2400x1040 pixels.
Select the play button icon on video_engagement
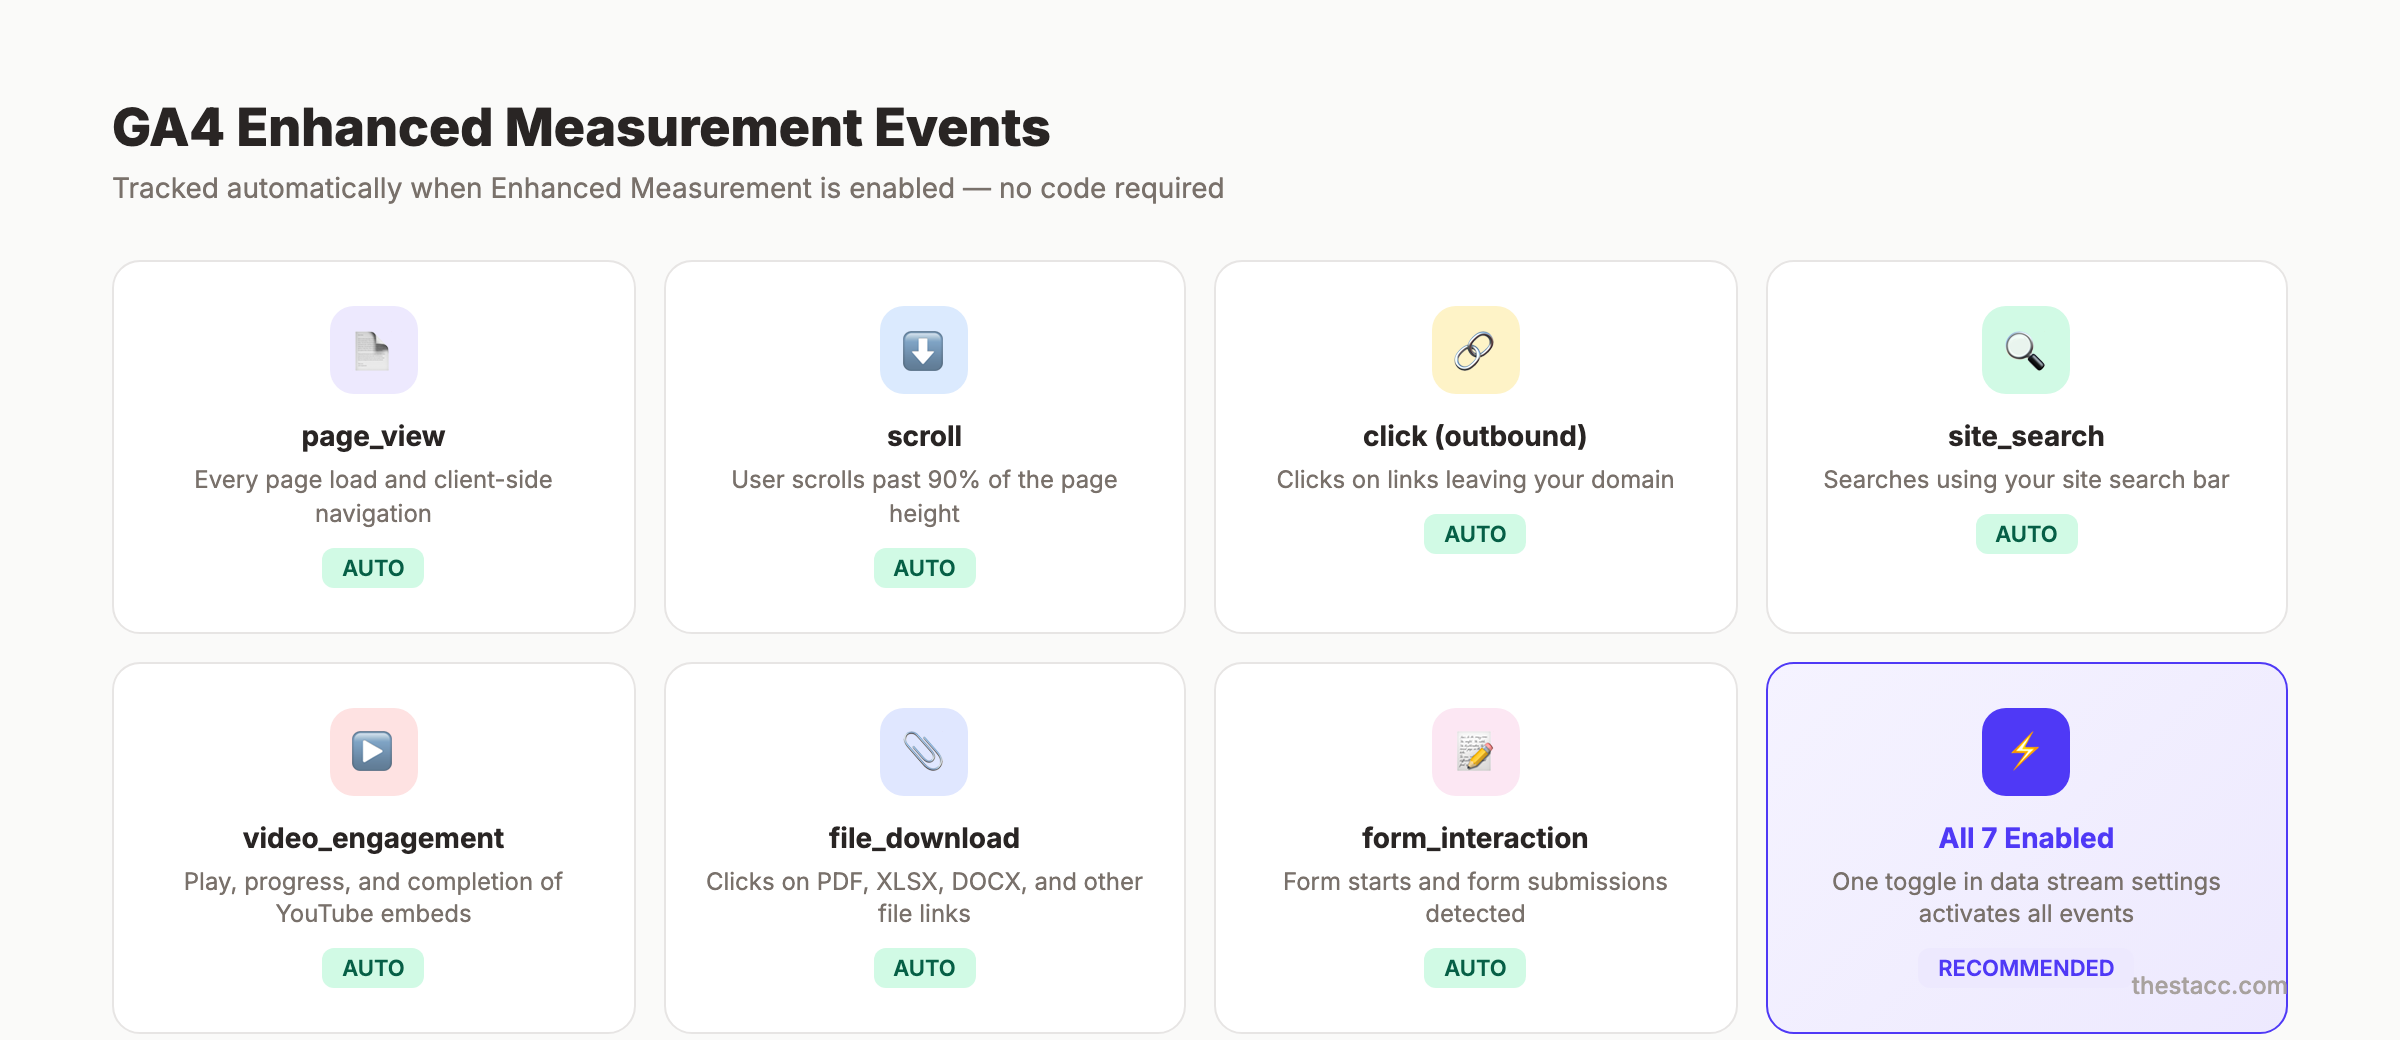click(x=373, y=752)
